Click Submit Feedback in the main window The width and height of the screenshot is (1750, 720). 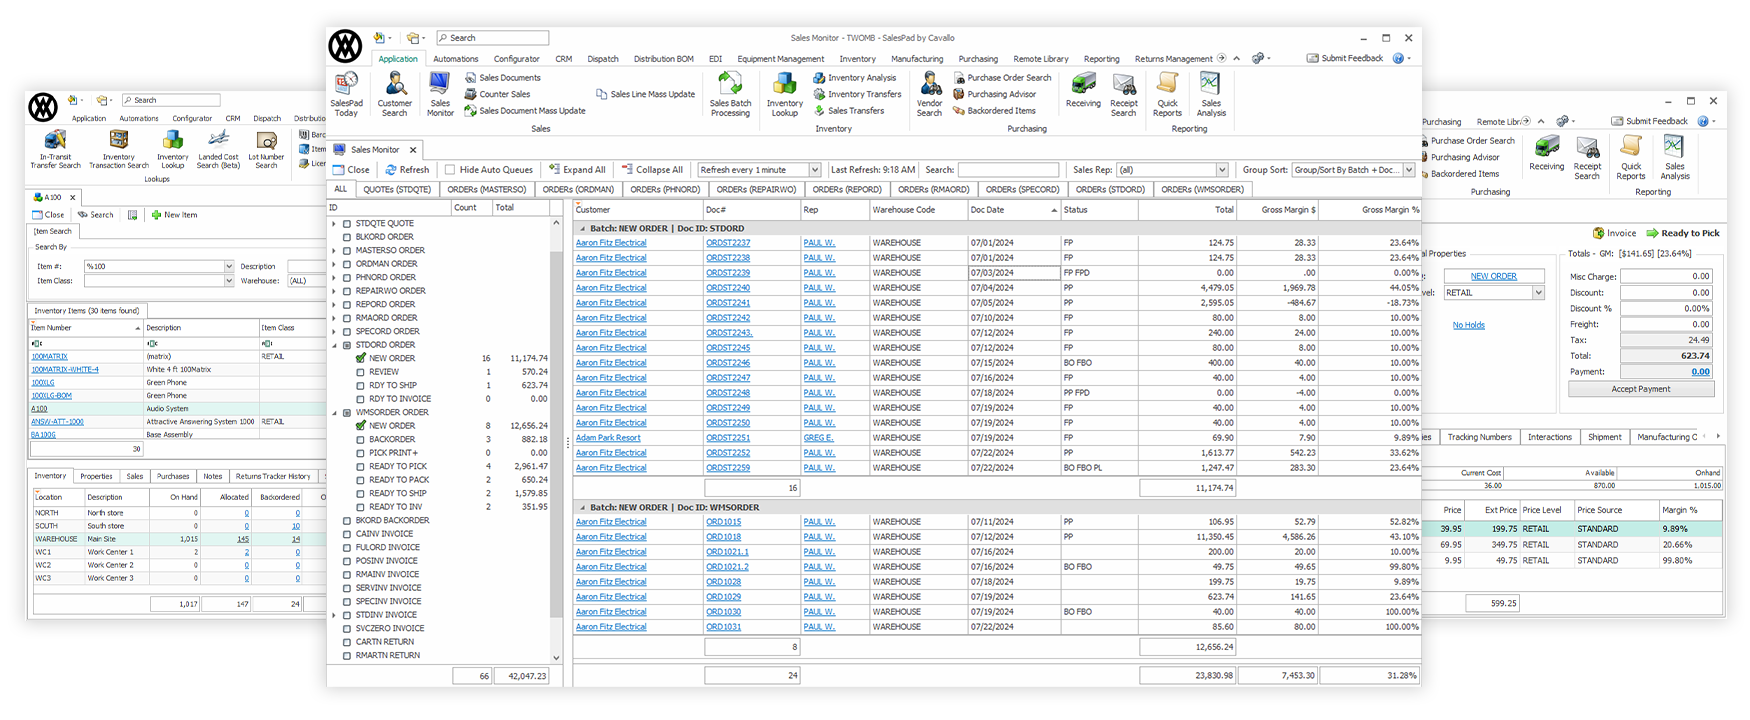1345,58
